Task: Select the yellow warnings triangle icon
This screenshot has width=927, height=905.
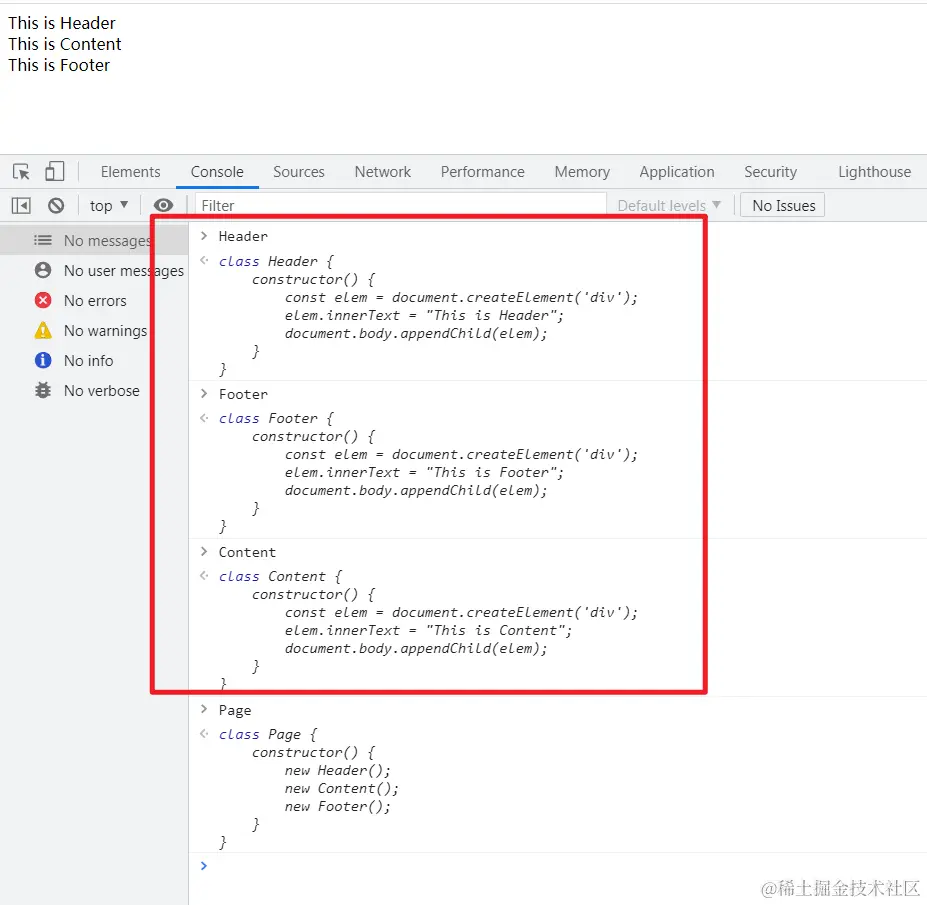Action: [43, 330]
